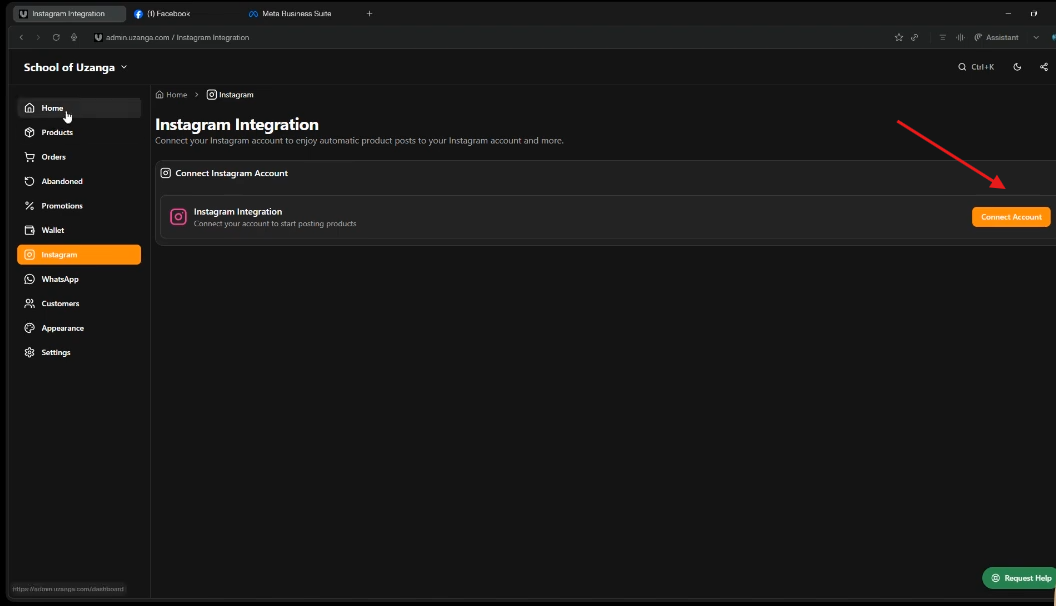Open Products in the sidebar
This screenshot has width=1056, height=606.
pos(79,133)
